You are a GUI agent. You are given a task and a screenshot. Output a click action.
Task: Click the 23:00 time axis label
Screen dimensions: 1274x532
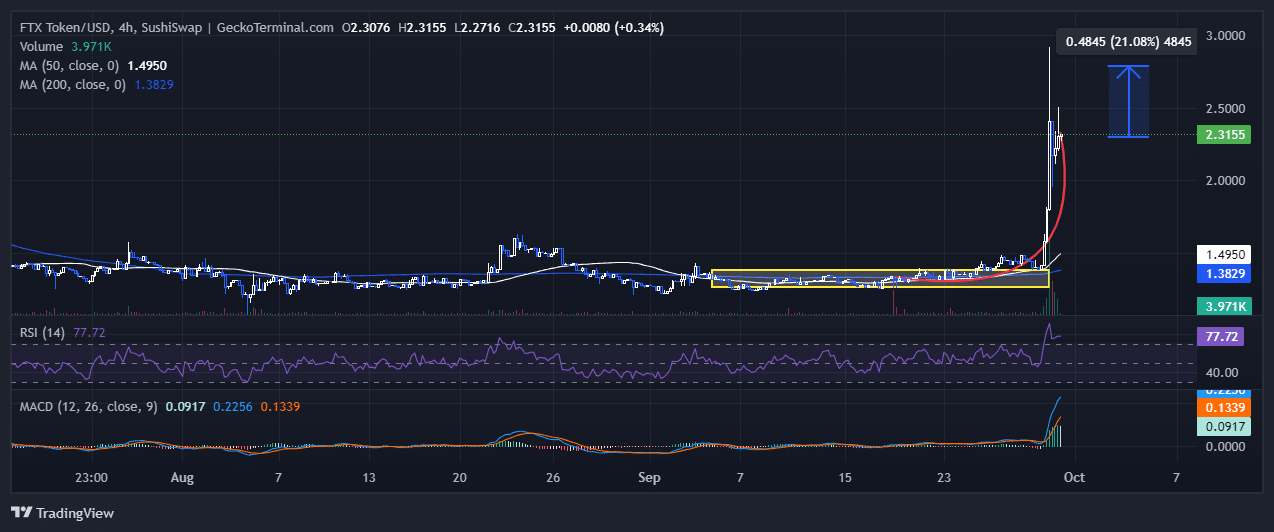91,479
